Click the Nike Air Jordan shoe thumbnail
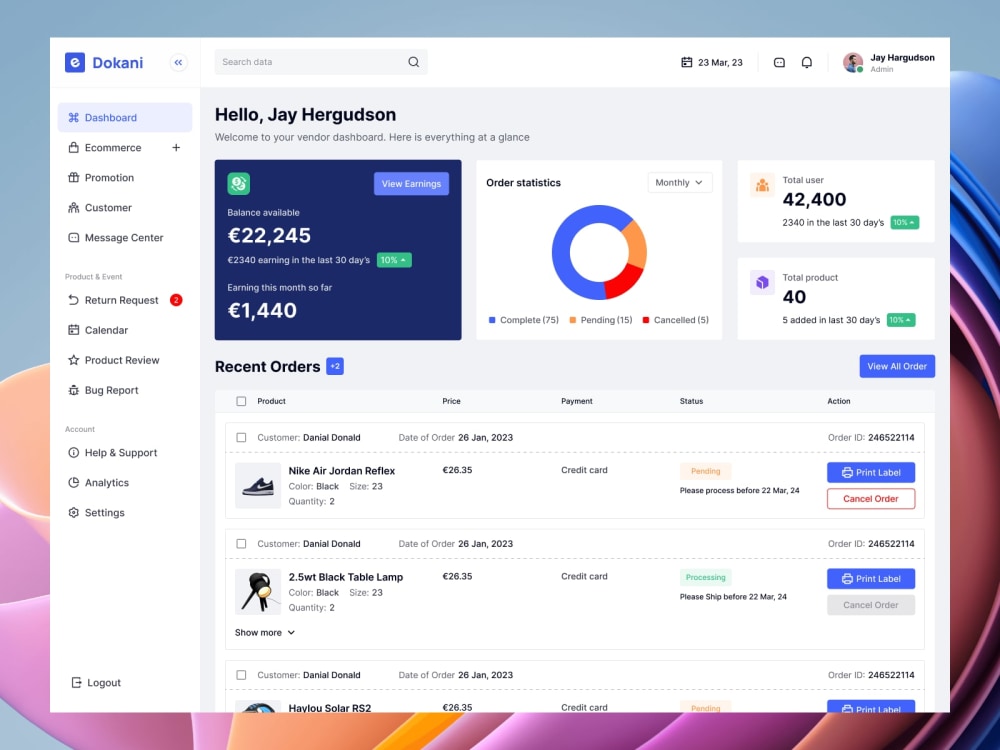The image size is (1000, 750). click(258, 485)
